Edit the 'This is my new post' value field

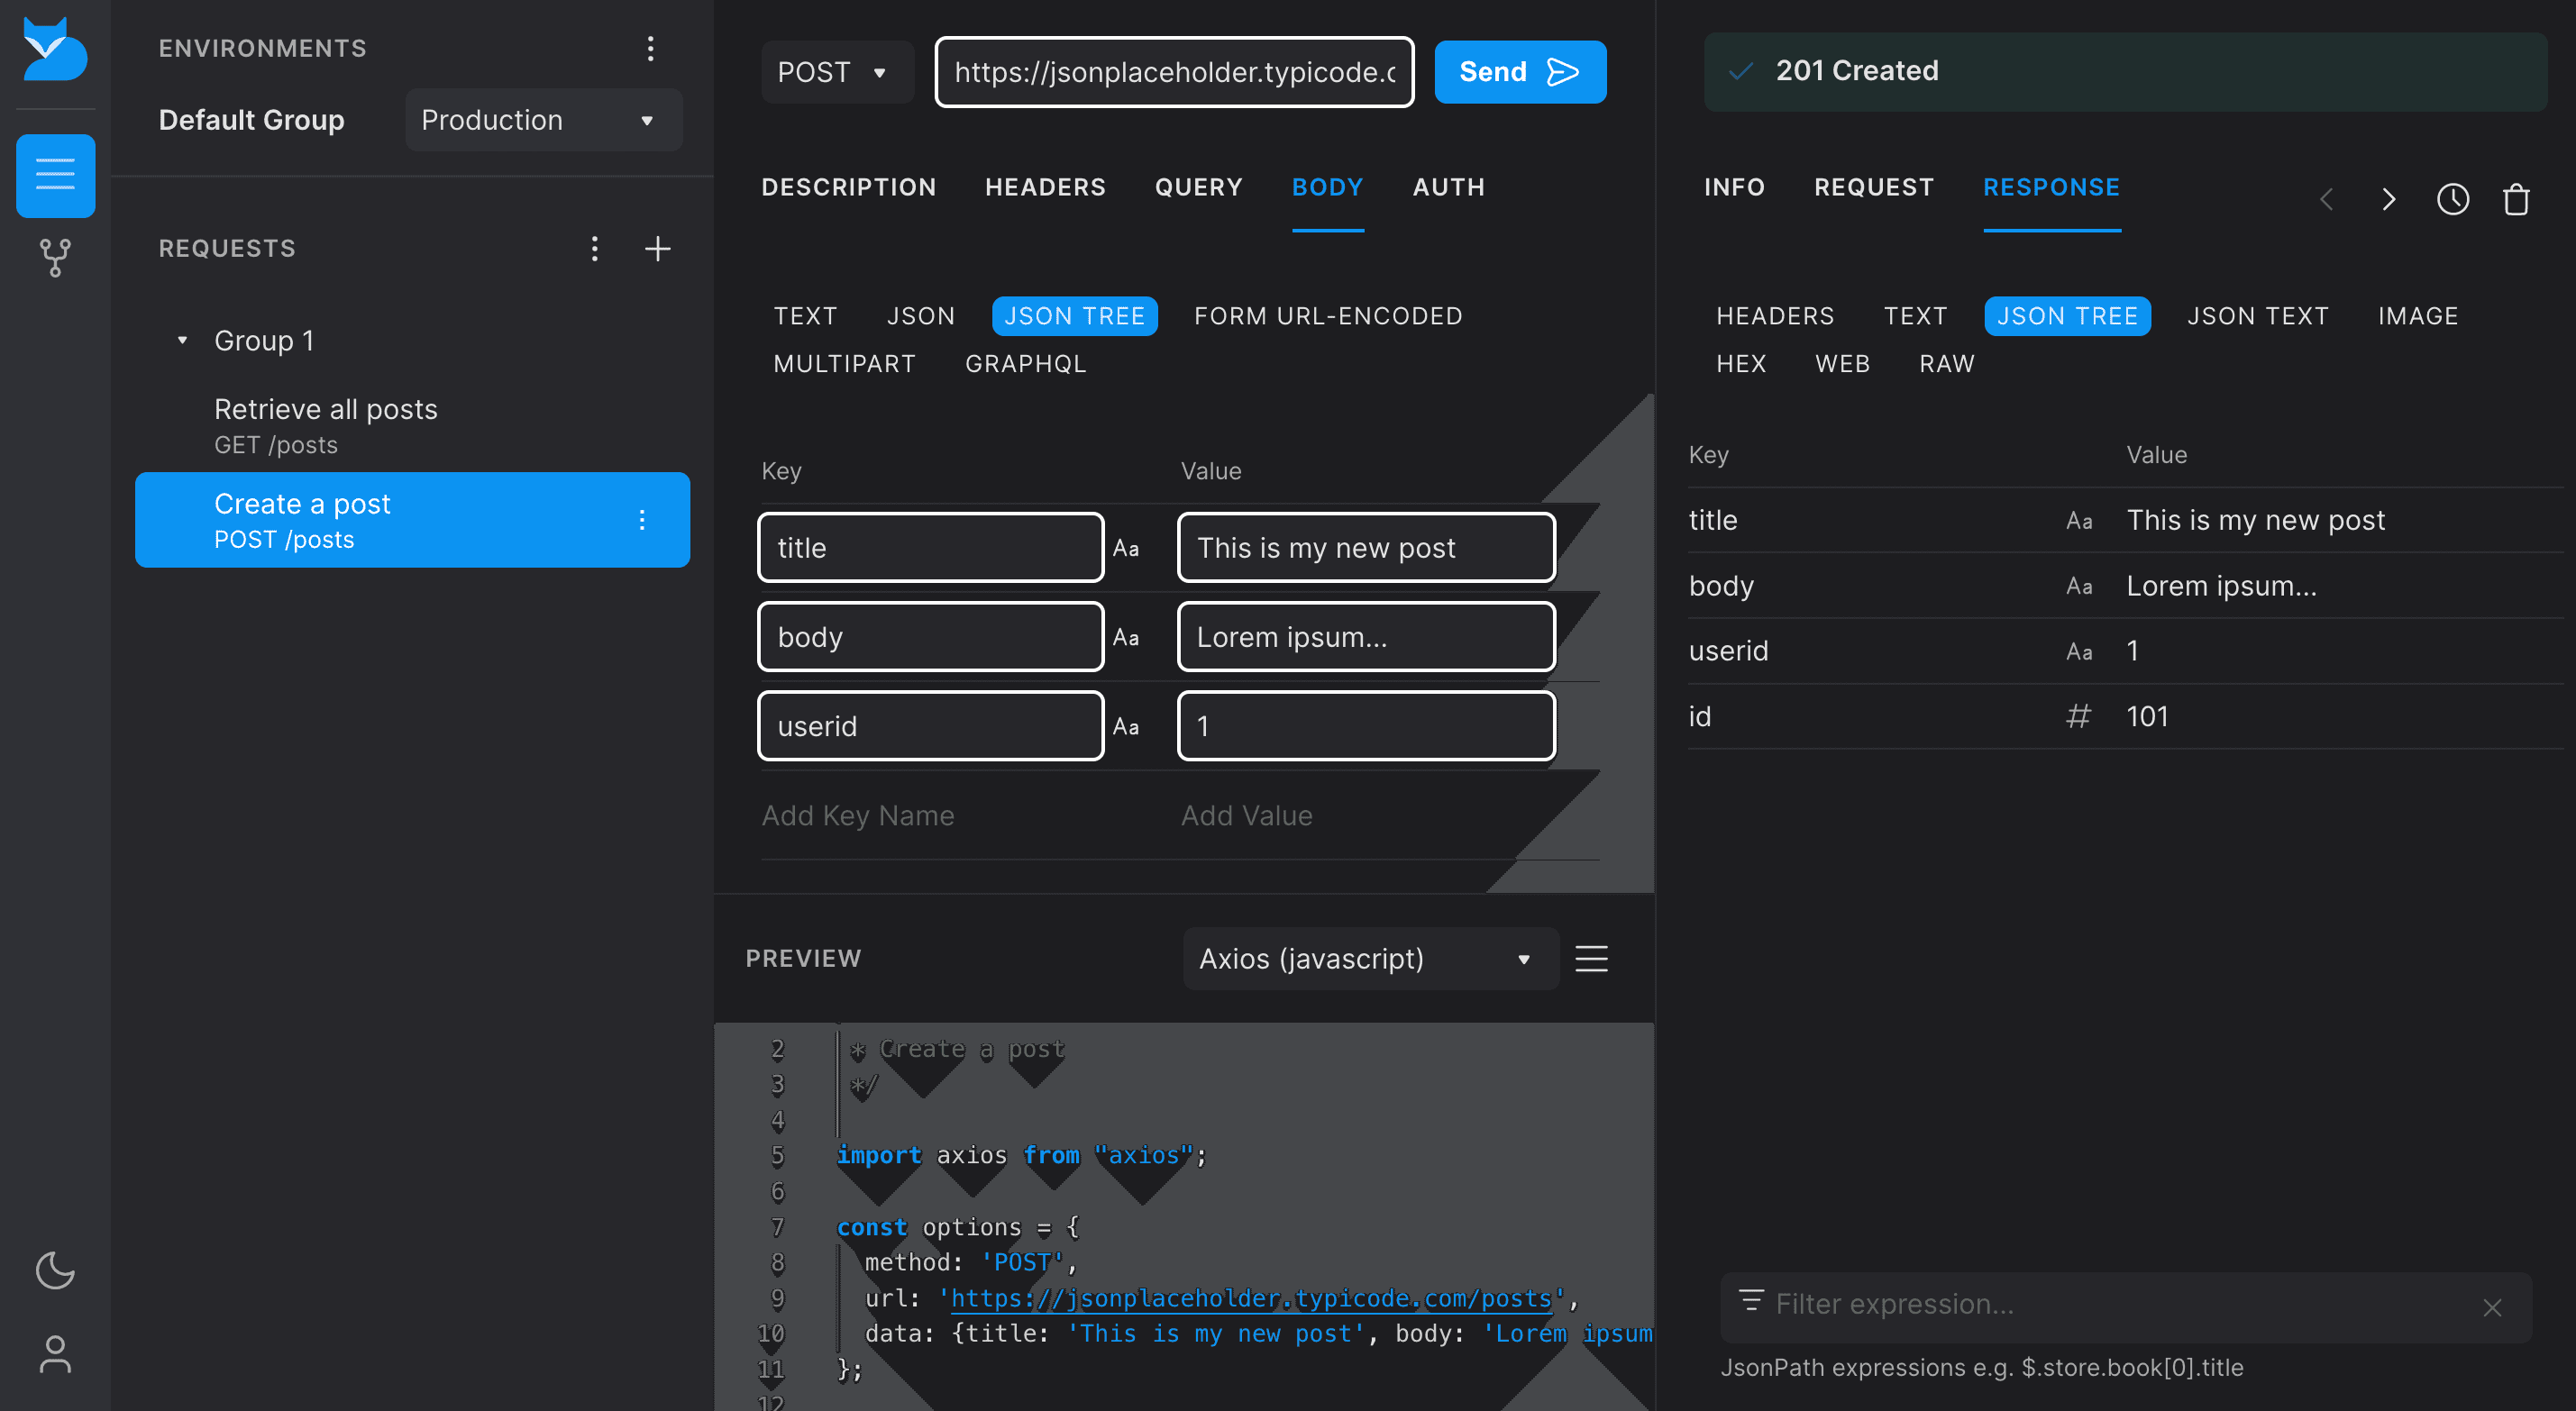[x=1366, y=548]
